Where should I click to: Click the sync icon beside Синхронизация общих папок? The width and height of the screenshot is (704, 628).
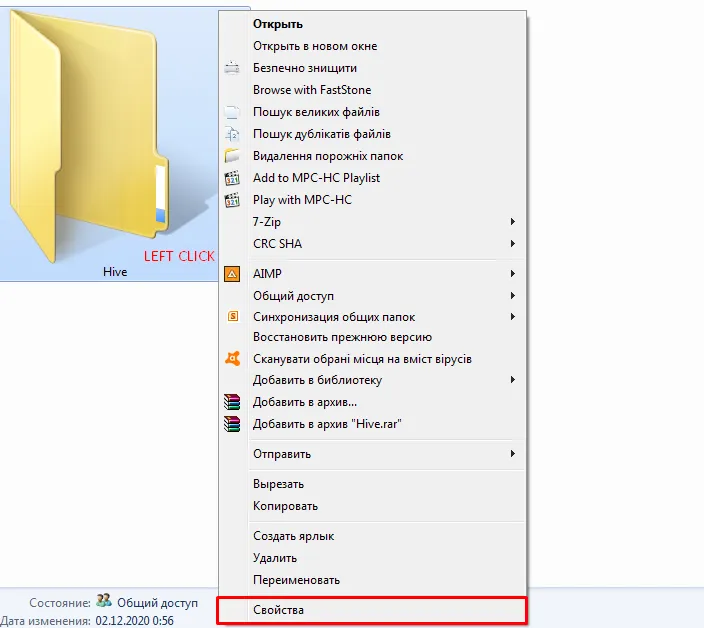[x=233, y=316]
